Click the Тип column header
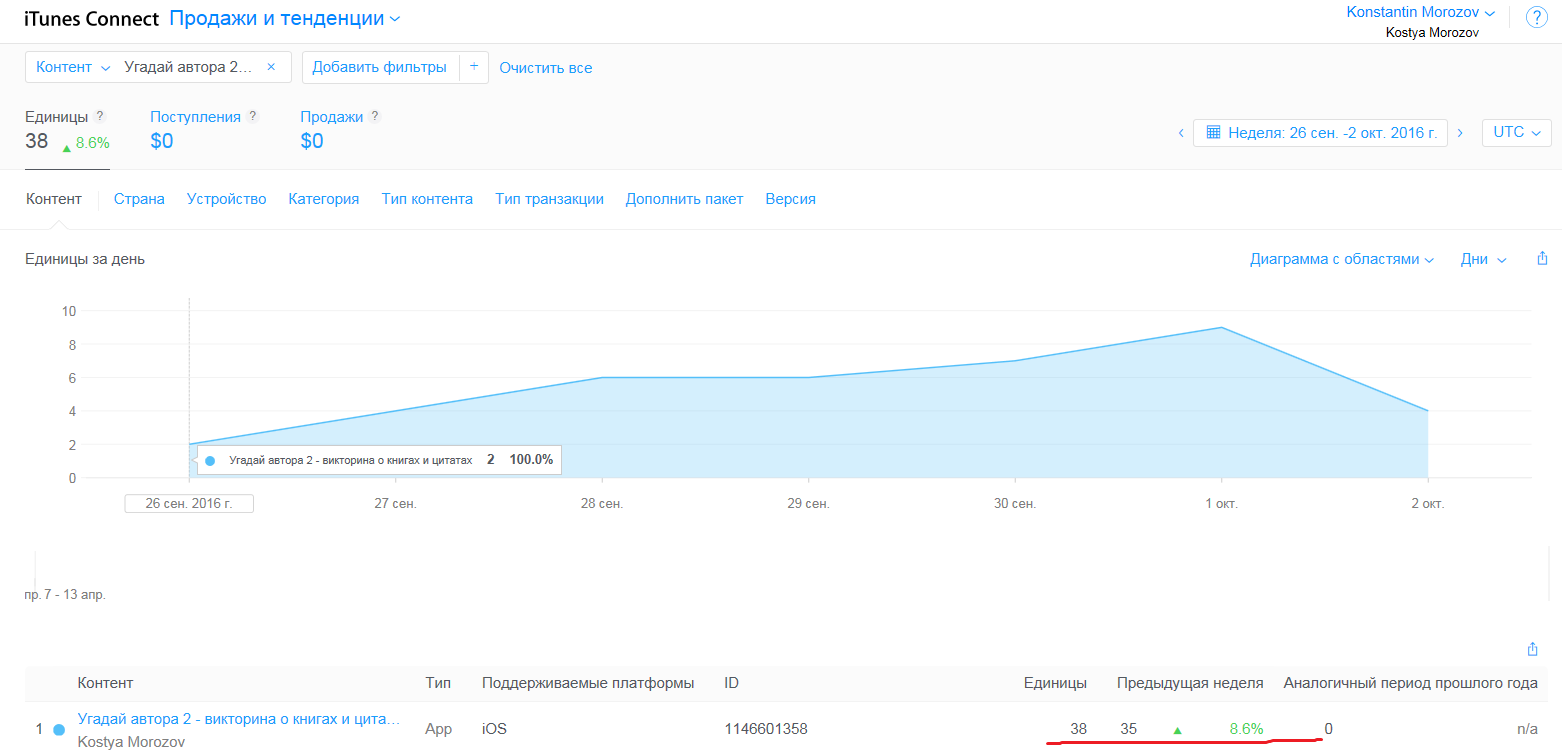The width and height of the screenshot is (1562, 754). click(438, 683)
